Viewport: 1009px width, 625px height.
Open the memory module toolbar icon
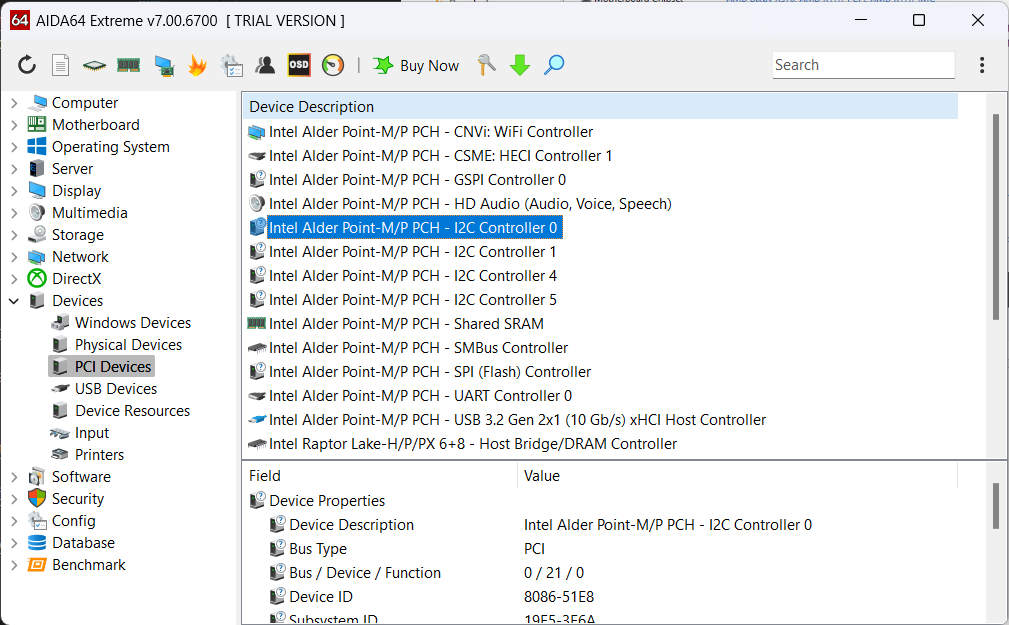click(x=129, y=65)
